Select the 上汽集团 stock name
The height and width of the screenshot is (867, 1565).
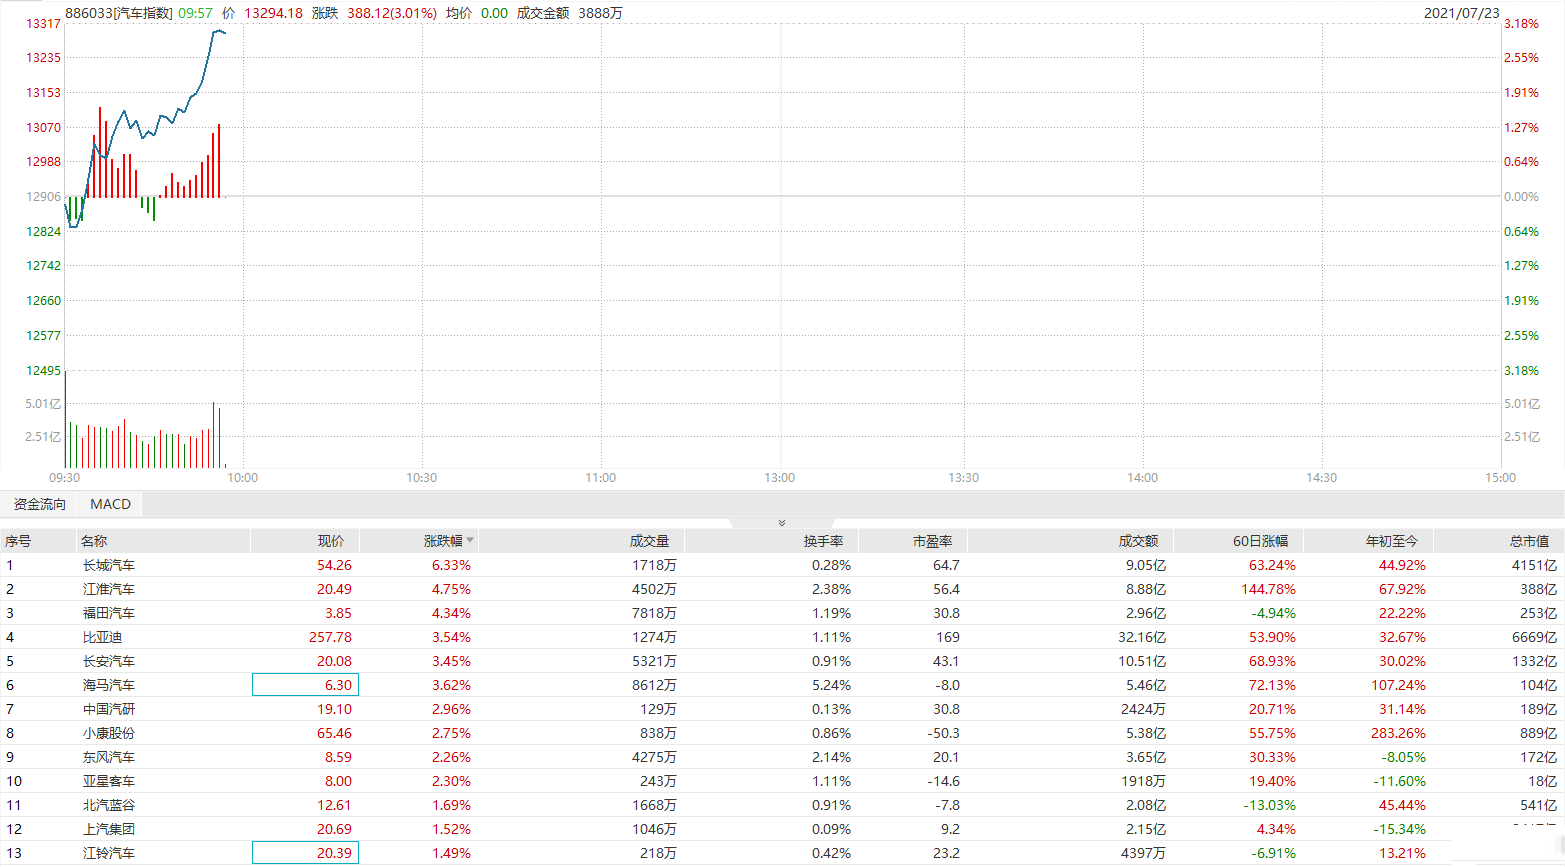pos(109,829)
